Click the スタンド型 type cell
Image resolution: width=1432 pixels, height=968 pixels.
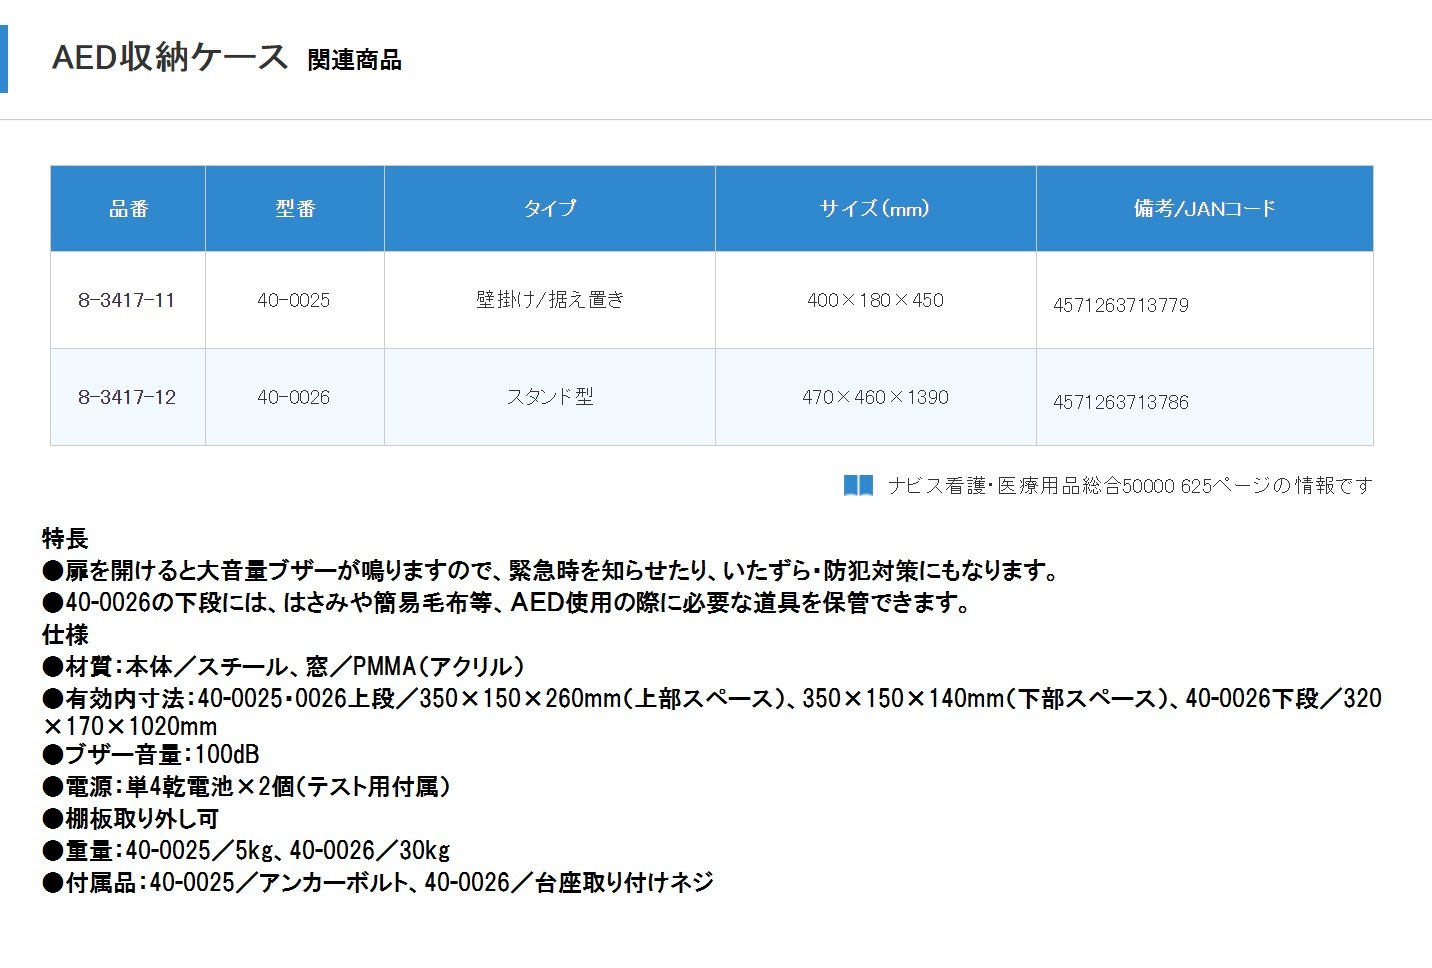click(x=550, y=397)
